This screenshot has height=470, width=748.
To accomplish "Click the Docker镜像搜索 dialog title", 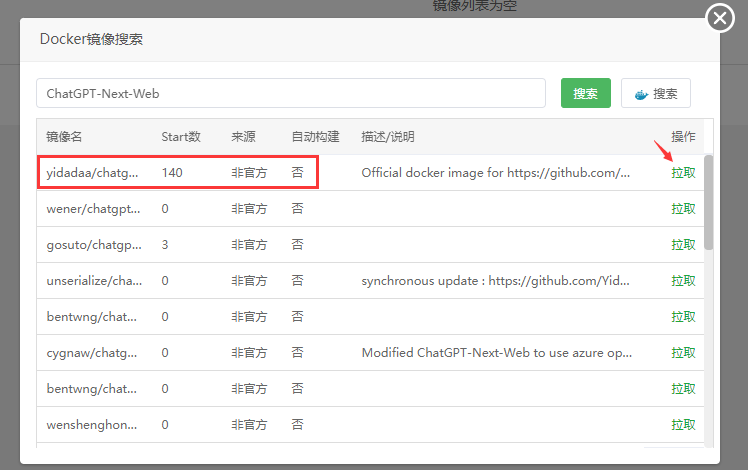I will [x=91, y=39].
